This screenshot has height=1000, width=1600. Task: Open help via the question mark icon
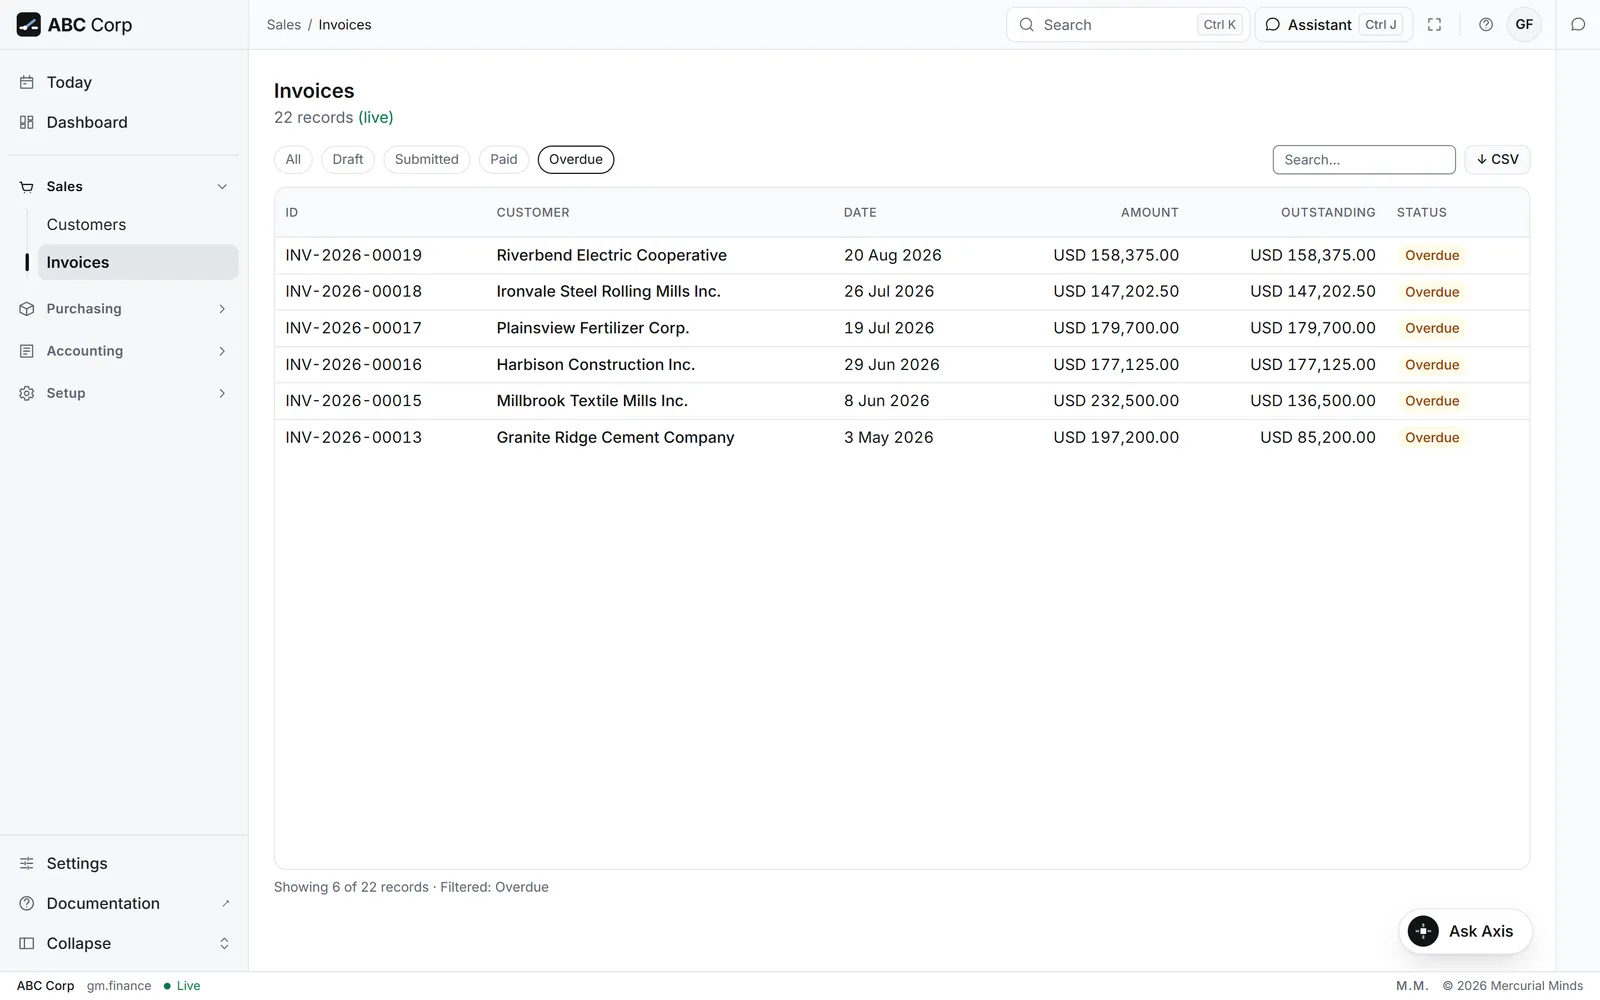pyautogui.click(x=1486, y=25)
